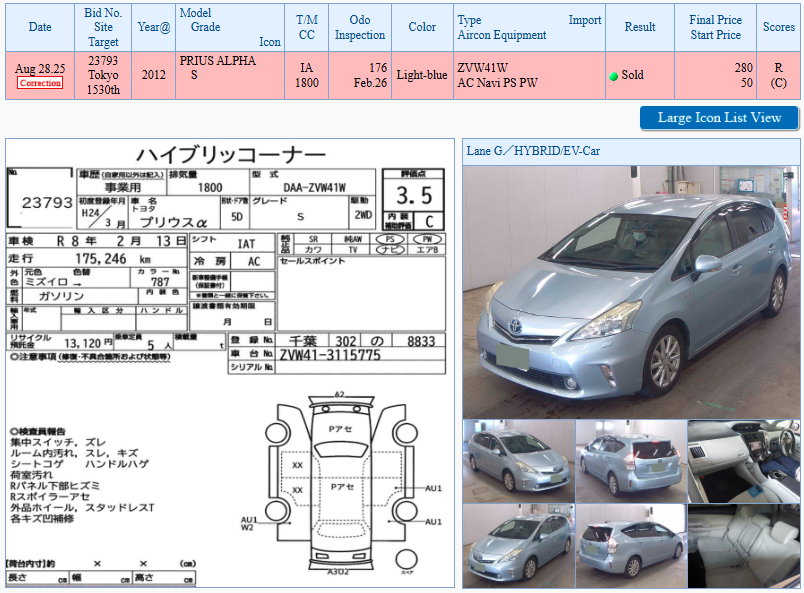This screenshot has height=593, width=804.
Task: Open the bottom-row rear-side car thumbnail
Action: (630, 545)
